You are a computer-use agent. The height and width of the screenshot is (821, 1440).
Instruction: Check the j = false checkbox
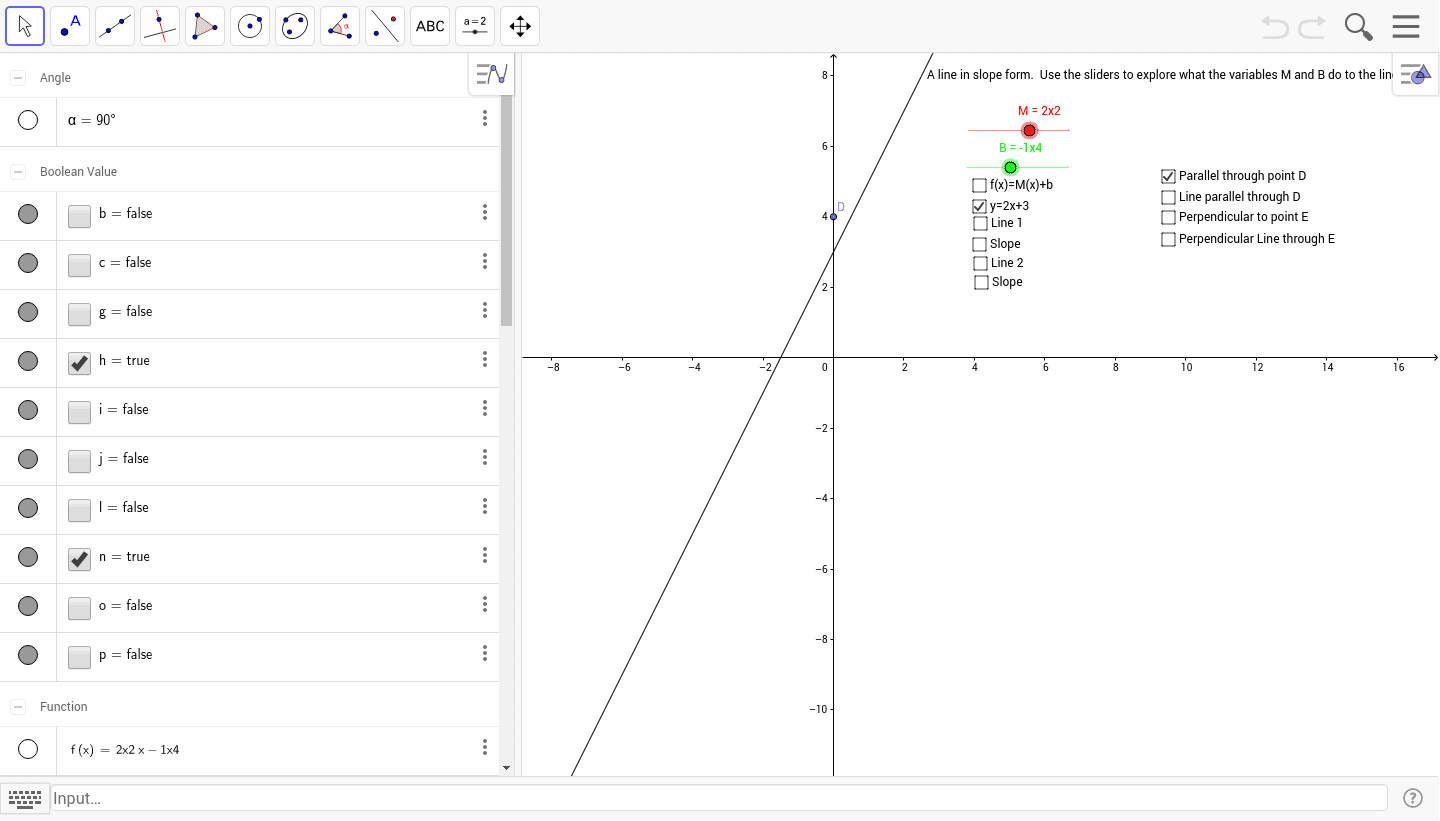tap(79, 460)
